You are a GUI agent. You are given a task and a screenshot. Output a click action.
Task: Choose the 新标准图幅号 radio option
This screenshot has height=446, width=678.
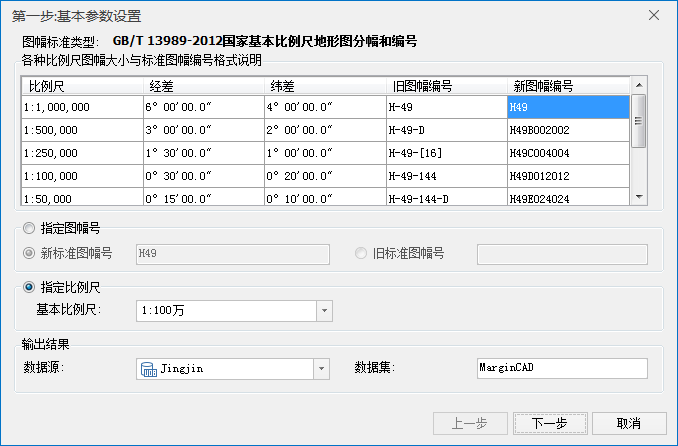[29, 253]
